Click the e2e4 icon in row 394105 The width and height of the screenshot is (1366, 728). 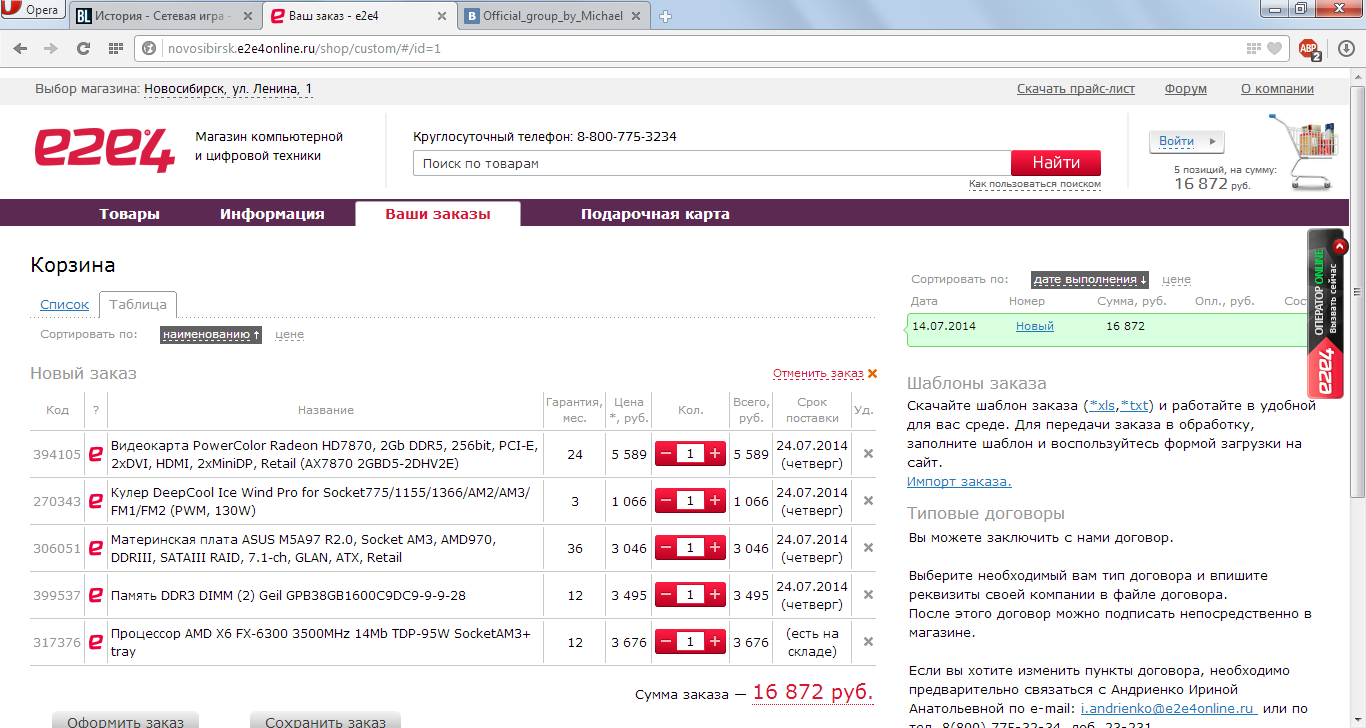pyautogui.click(x=96, y=454)
